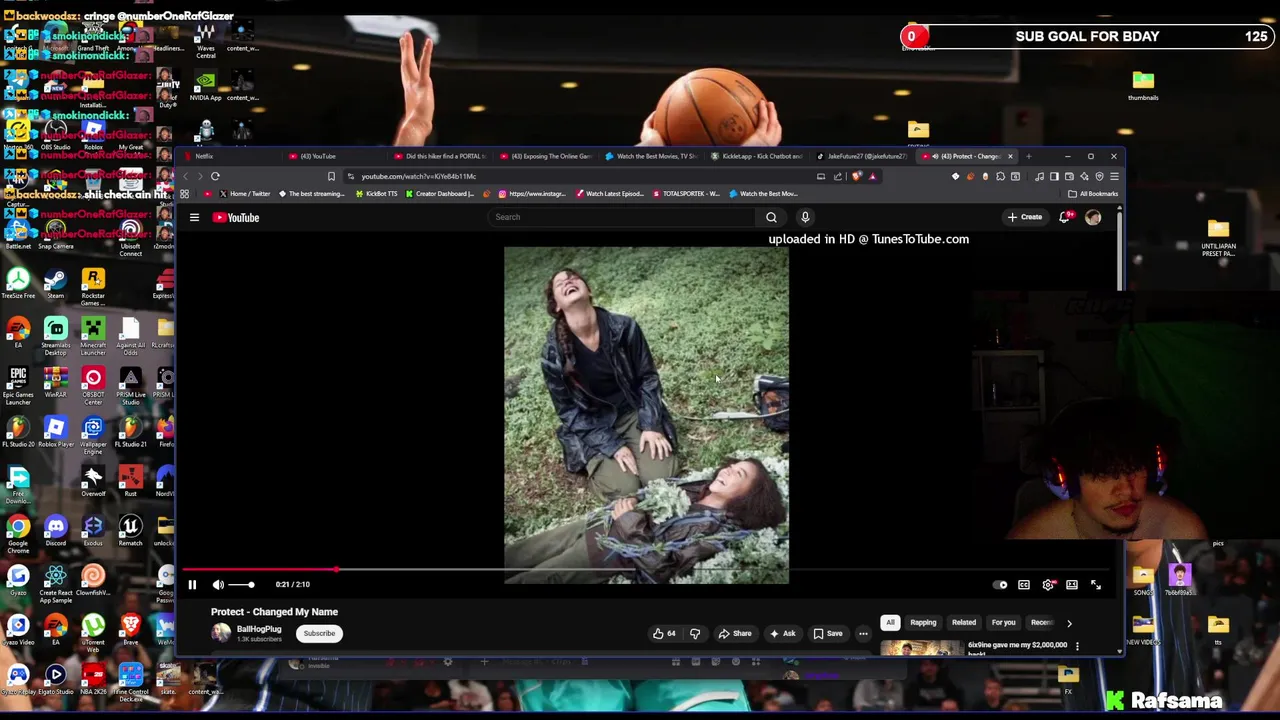Select the Streamlabs Desktop icon

pyautogui.click(x=55, y=336)
